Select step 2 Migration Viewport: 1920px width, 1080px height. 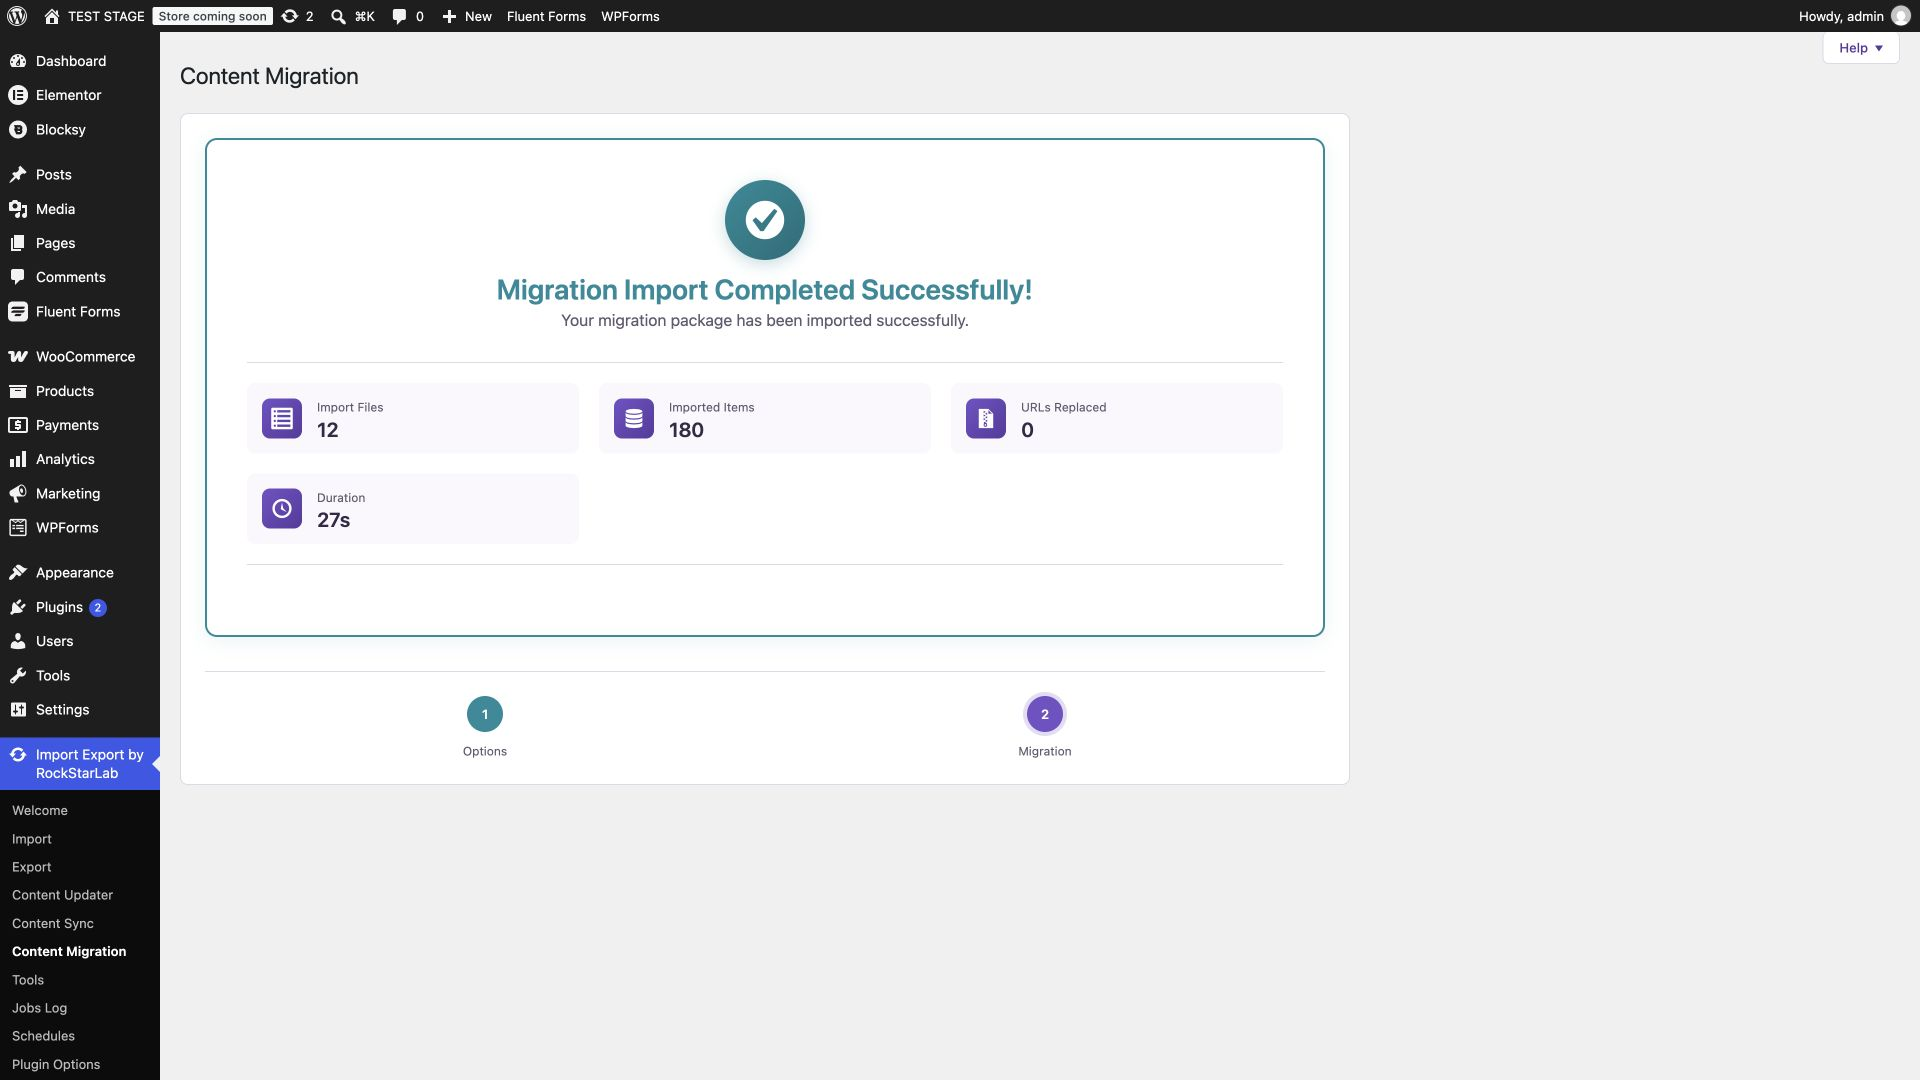1045,714
